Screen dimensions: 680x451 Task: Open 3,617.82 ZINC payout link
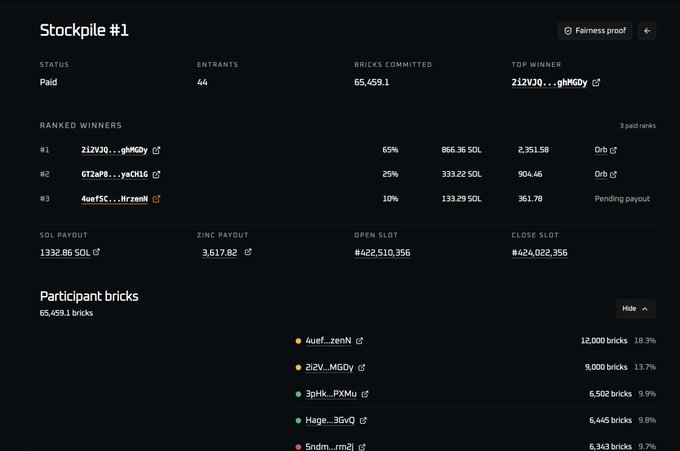click(219, 252)
